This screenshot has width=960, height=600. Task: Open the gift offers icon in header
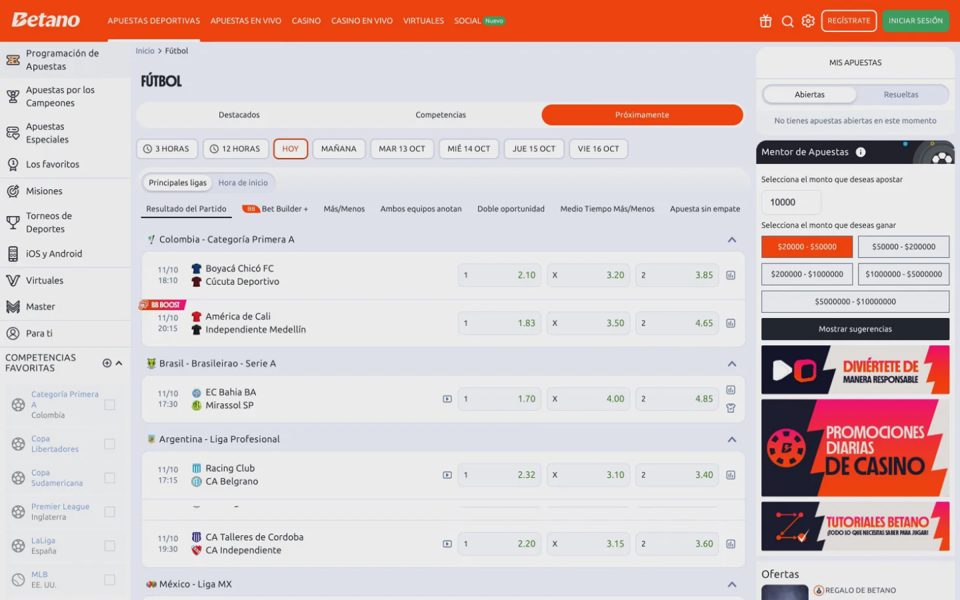pyautogui.click(x=765, y=21)
